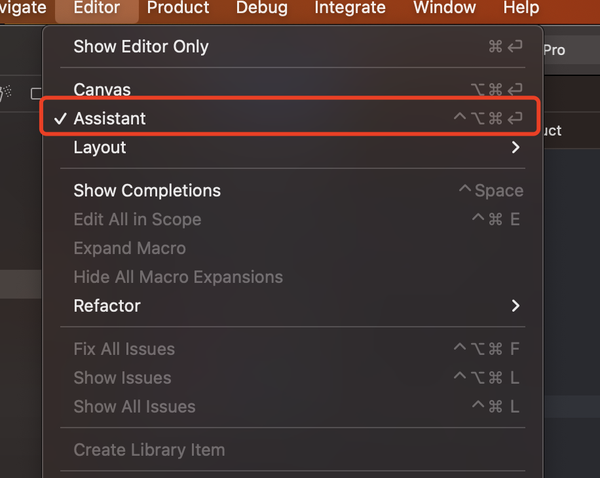Open the Help menu
Viewport: 600px width, 478px height.
521,8
